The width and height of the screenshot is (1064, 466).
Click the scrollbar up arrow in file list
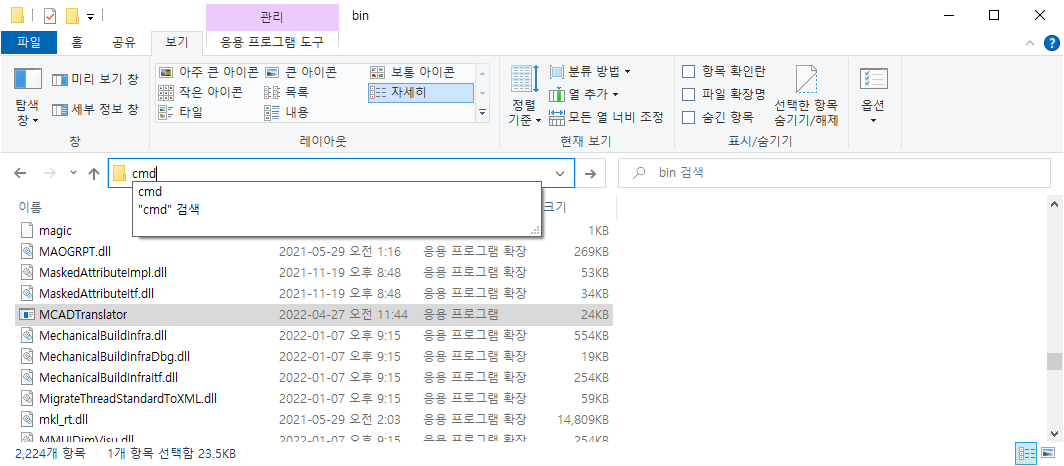tap(1053, 202)
